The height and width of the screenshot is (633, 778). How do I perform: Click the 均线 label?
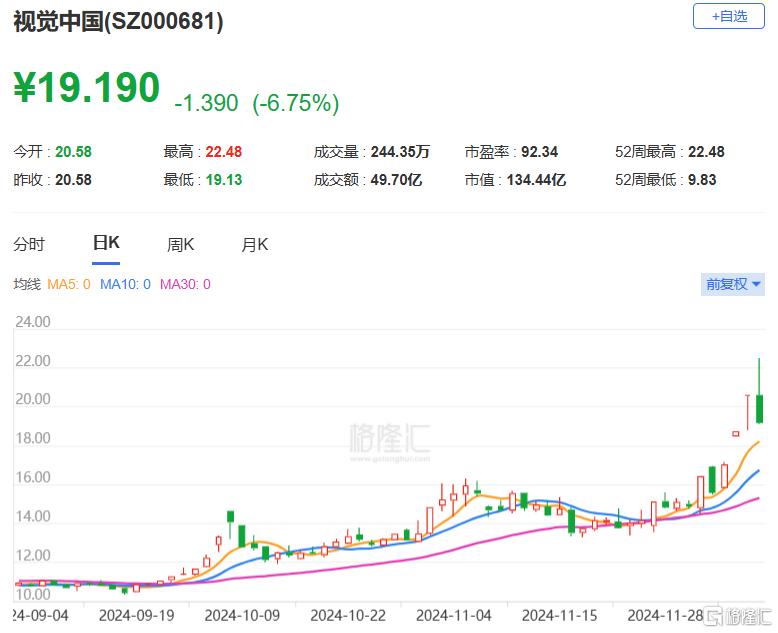coord(27,284)
